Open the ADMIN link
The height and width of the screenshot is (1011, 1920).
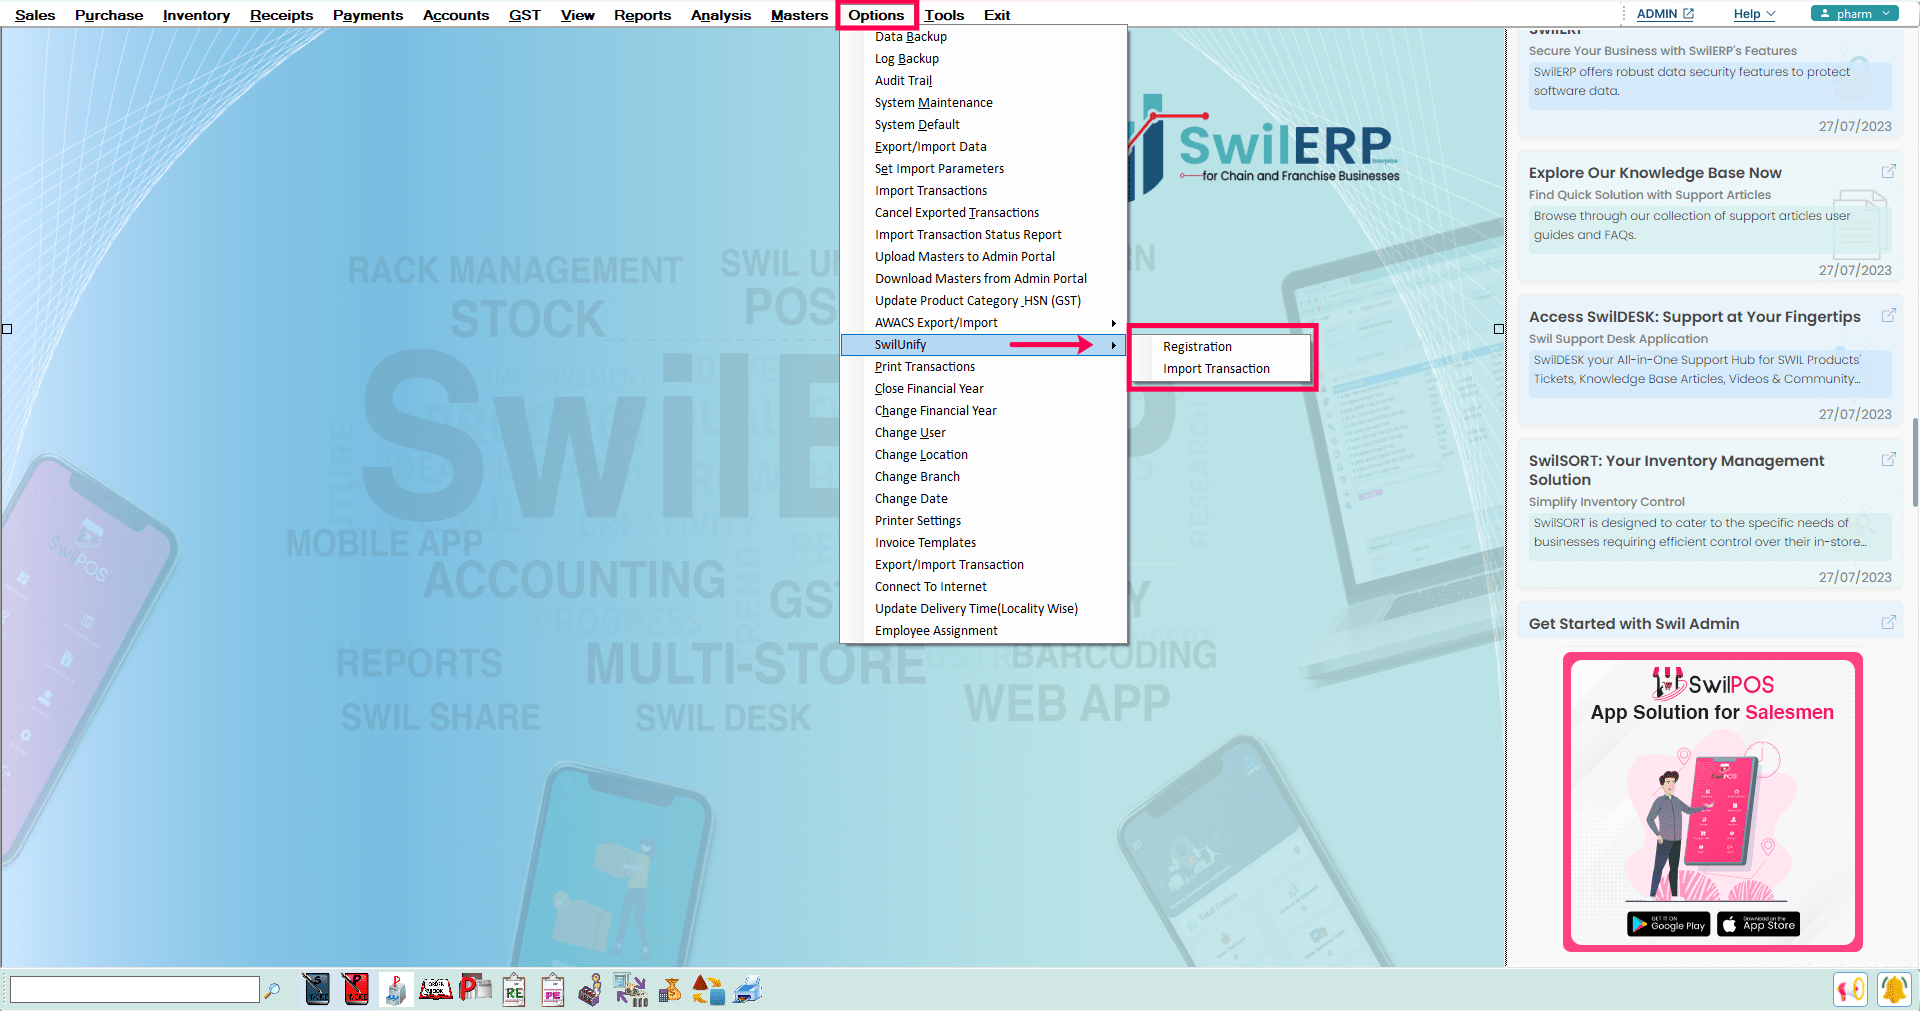1665,13
